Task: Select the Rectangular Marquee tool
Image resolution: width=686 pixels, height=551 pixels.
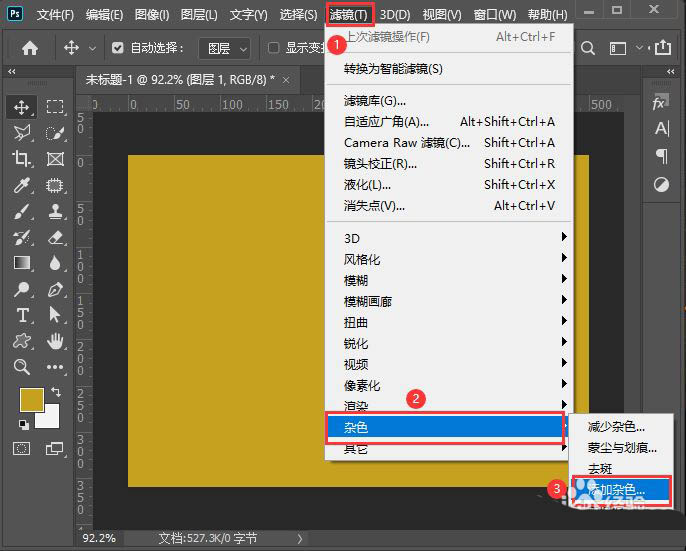Action: tap(55, 107)
